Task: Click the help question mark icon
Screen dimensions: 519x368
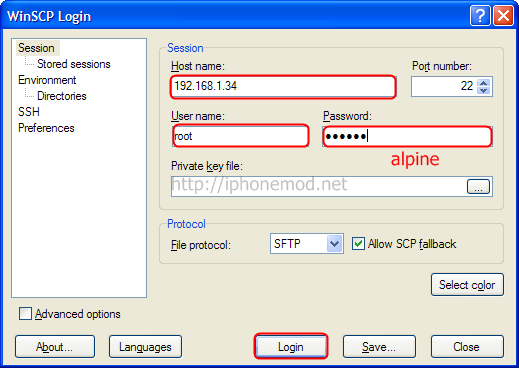Action: pyautogui.click(x=480, y=15)
